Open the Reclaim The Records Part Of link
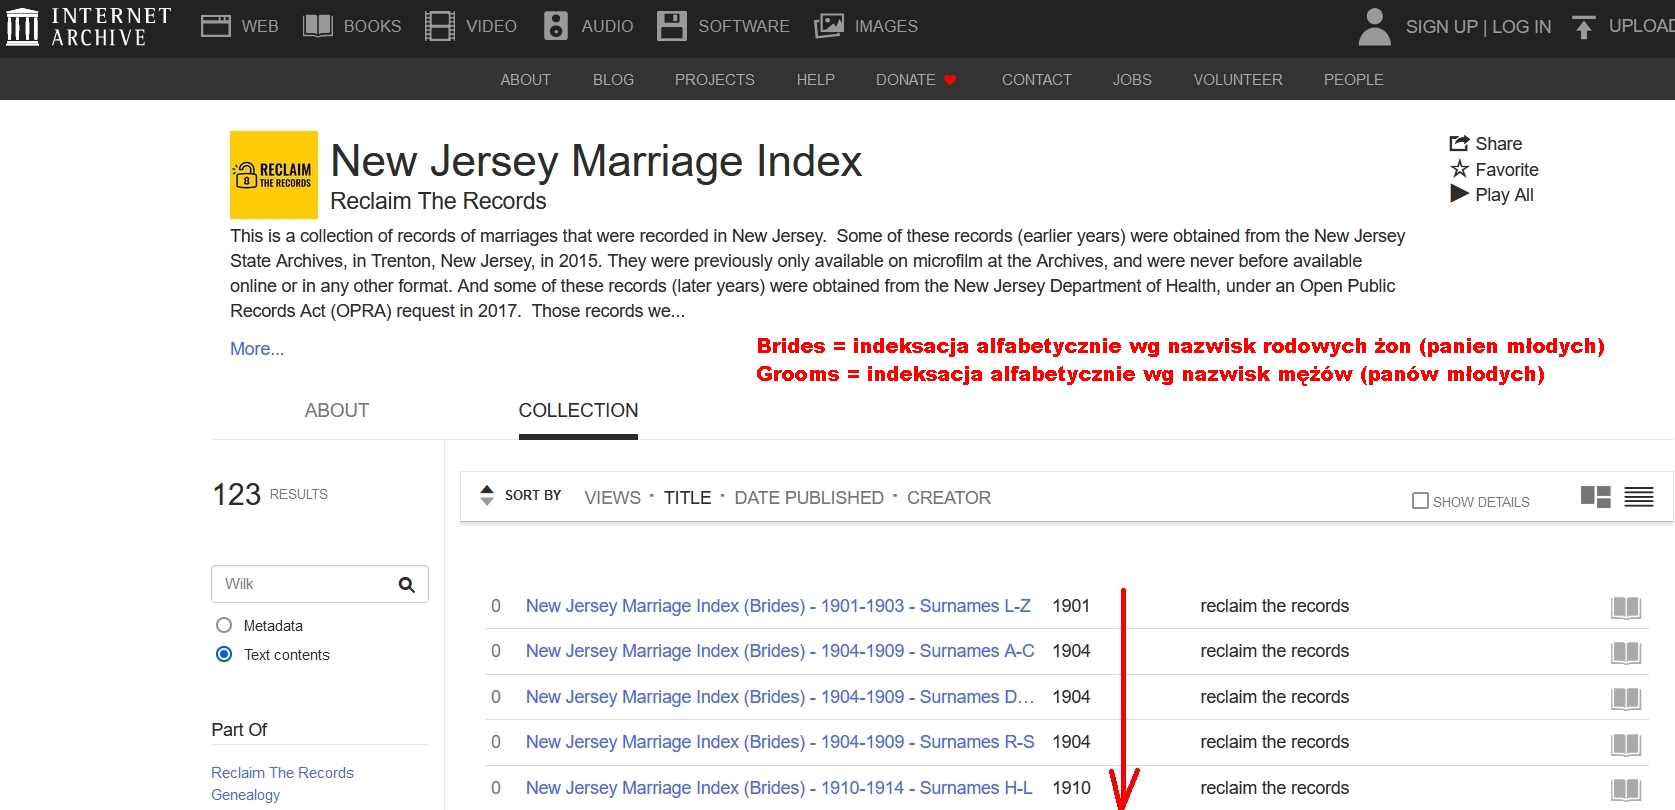1675x810 pixels. click(282, 773)
